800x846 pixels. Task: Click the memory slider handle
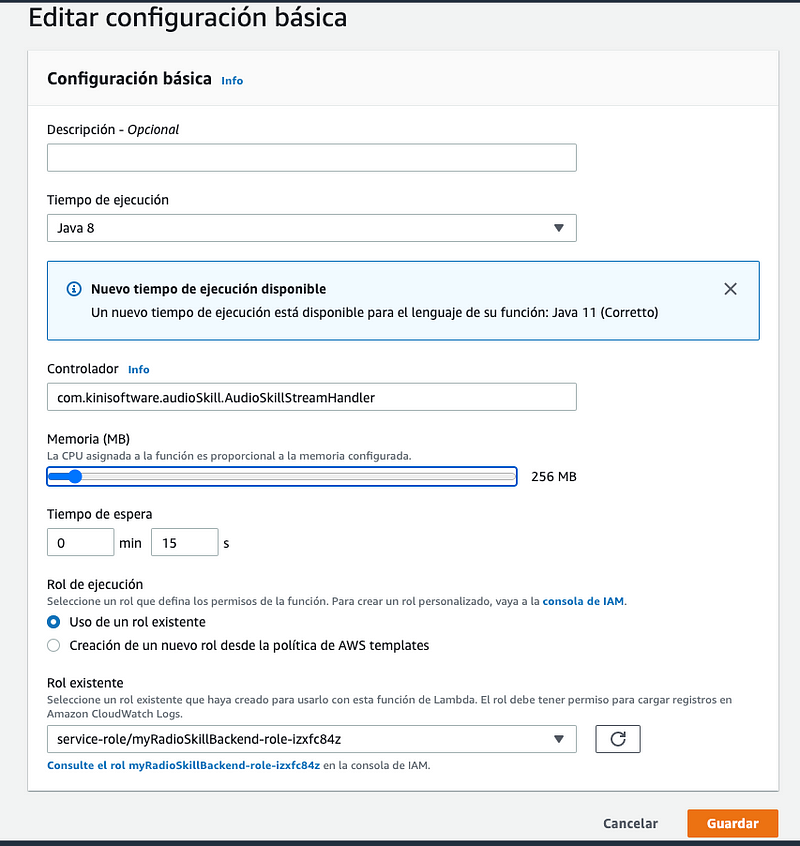(x=74, y=476)
